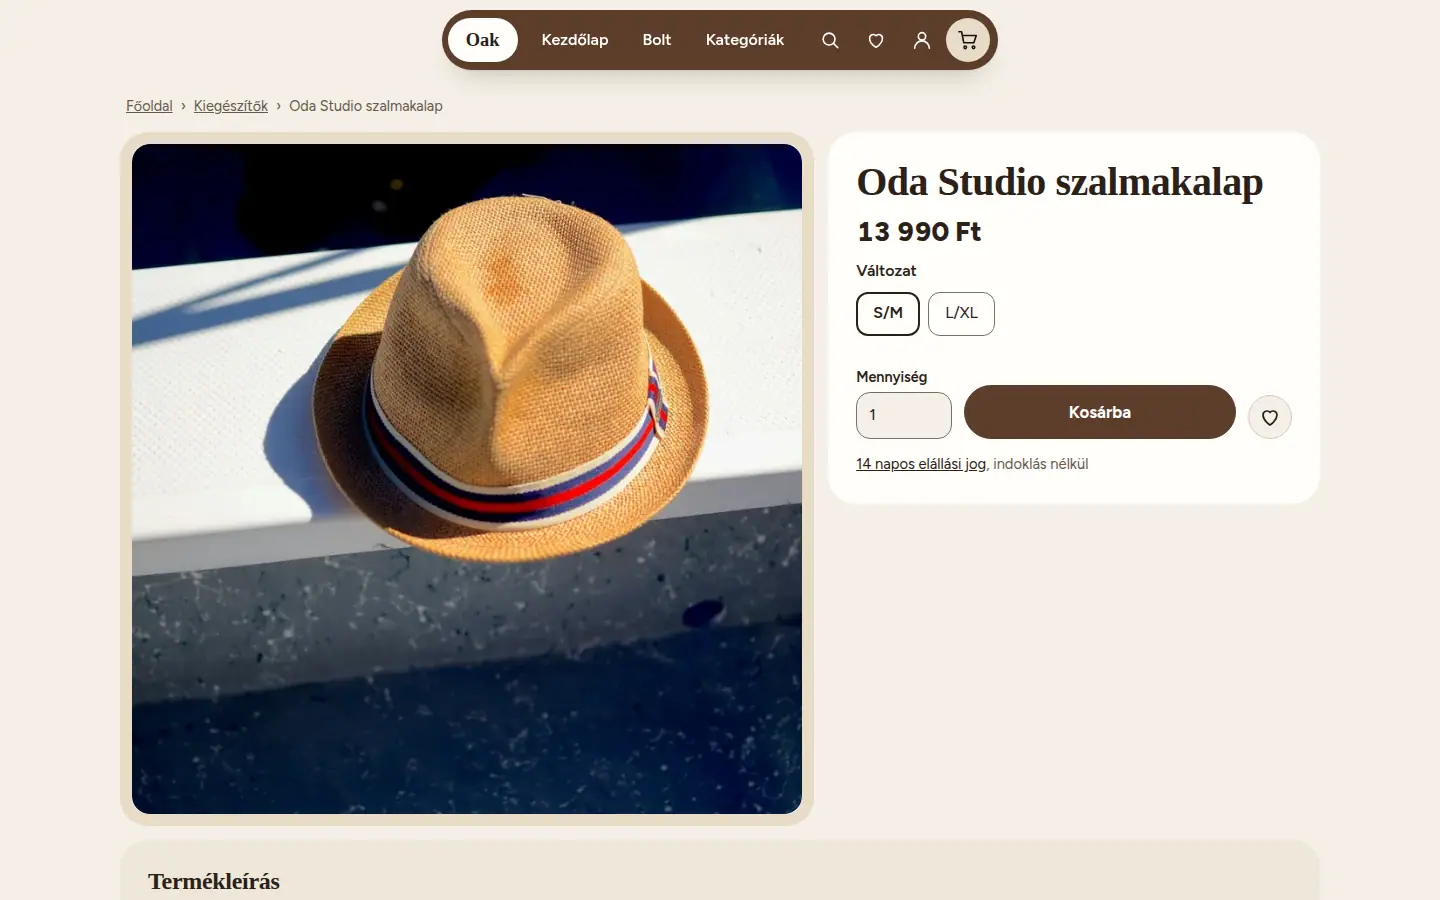Open the 14 napos elállási jog link

(x=921, y=464)
